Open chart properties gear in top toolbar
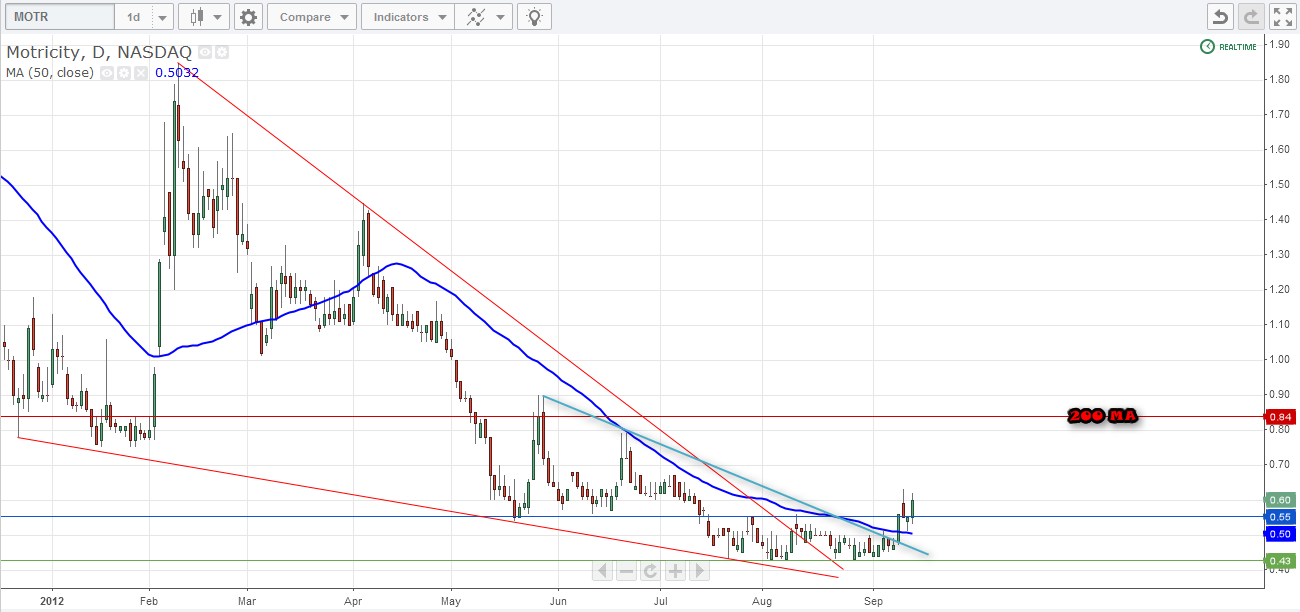The image size is (1300, 612). [x=249, y=17]
